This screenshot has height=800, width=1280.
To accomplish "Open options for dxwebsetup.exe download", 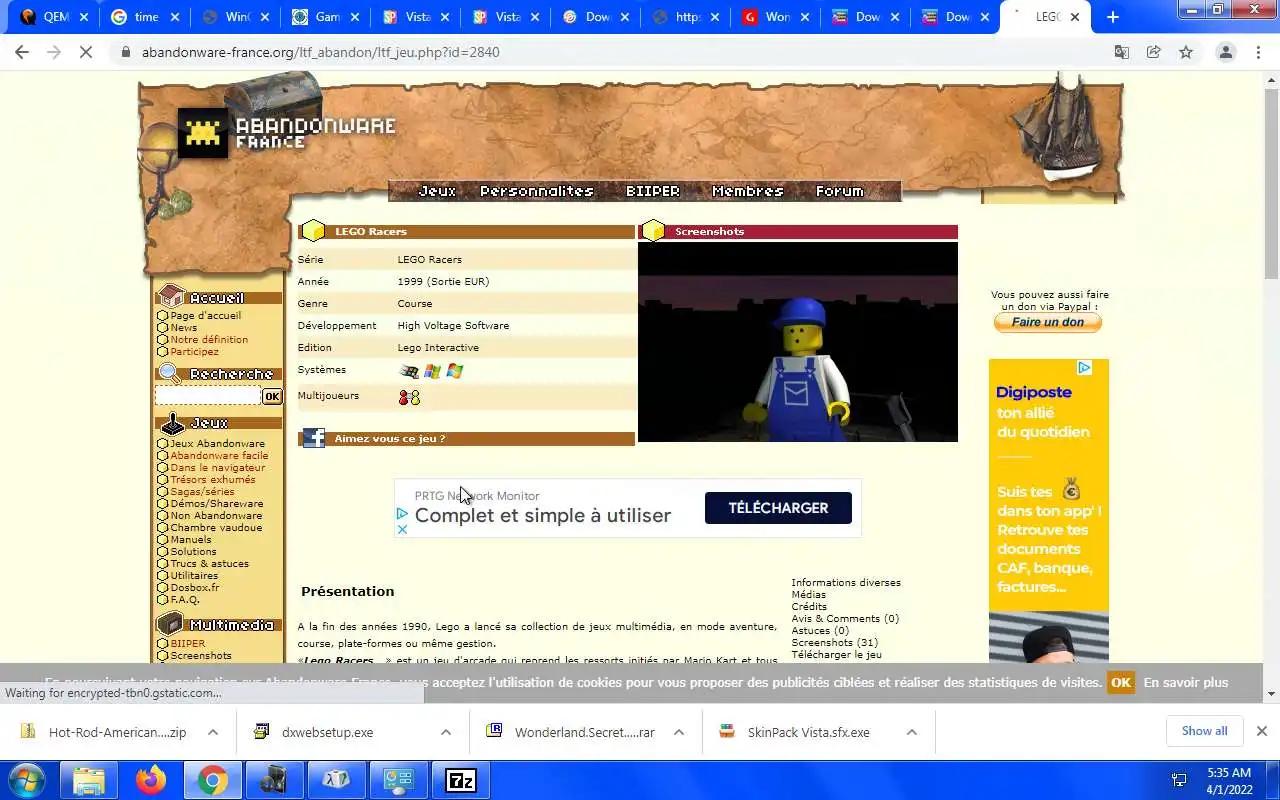I will (446, 732).
